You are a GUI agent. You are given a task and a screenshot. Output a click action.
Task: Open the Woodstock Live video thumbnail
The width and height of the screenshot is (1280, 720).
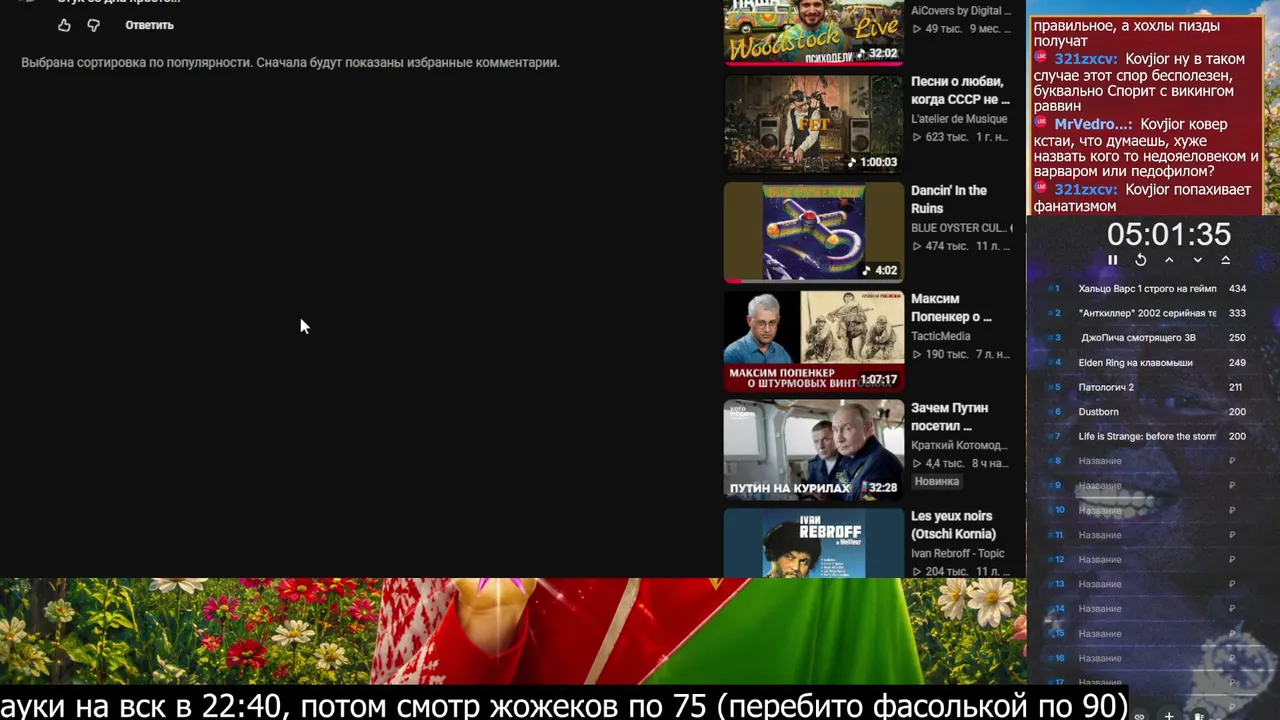point(813,32)
